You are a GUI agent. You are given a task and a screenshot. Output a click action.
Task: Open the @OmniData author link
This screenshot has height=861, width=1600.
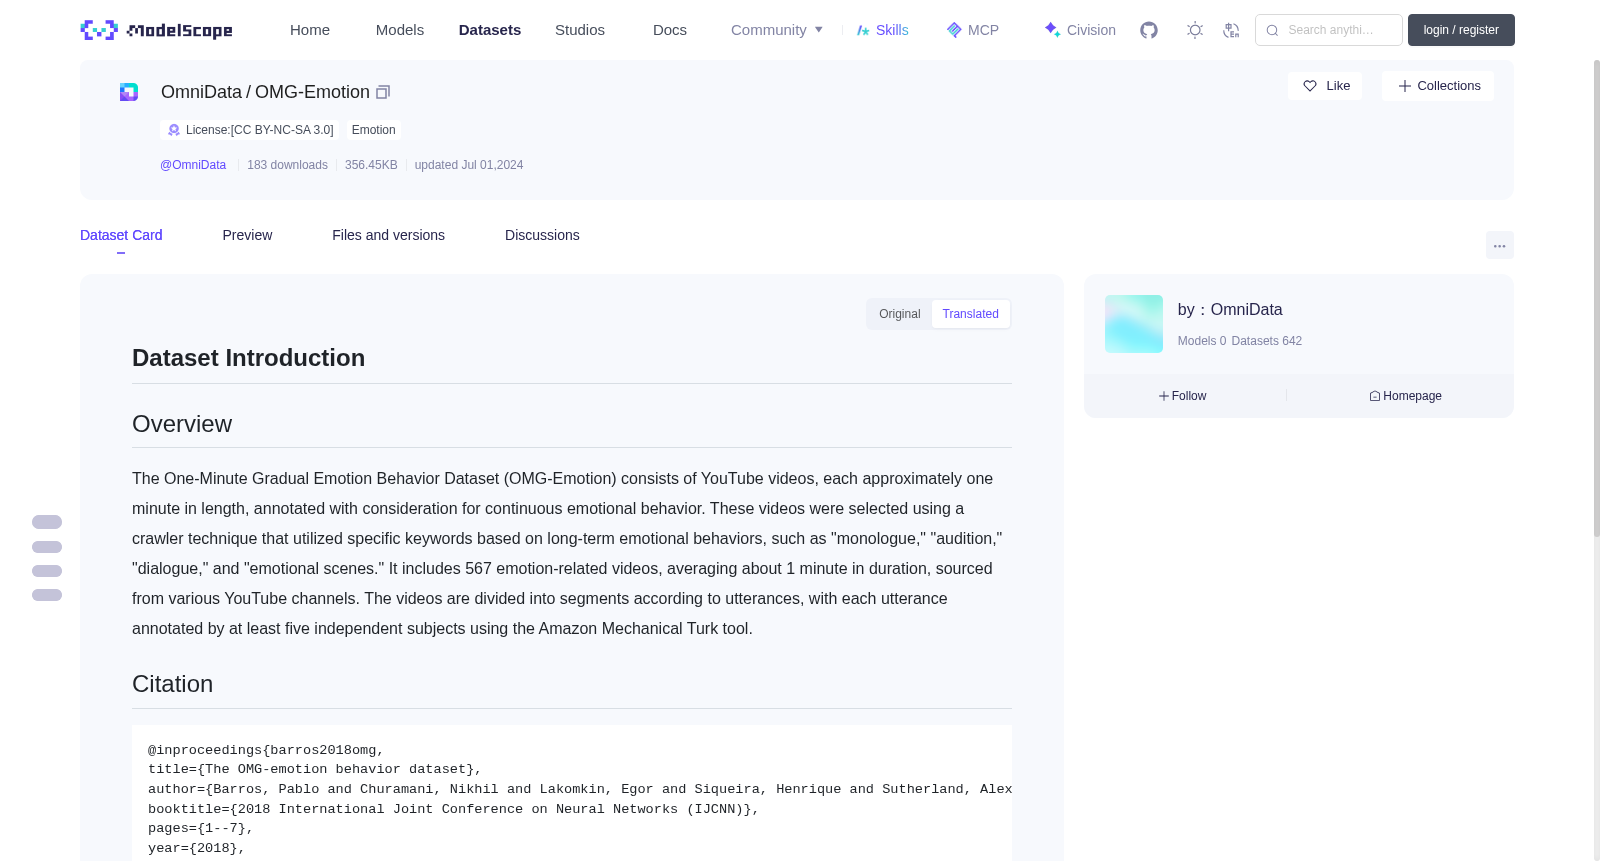(193, 165)
